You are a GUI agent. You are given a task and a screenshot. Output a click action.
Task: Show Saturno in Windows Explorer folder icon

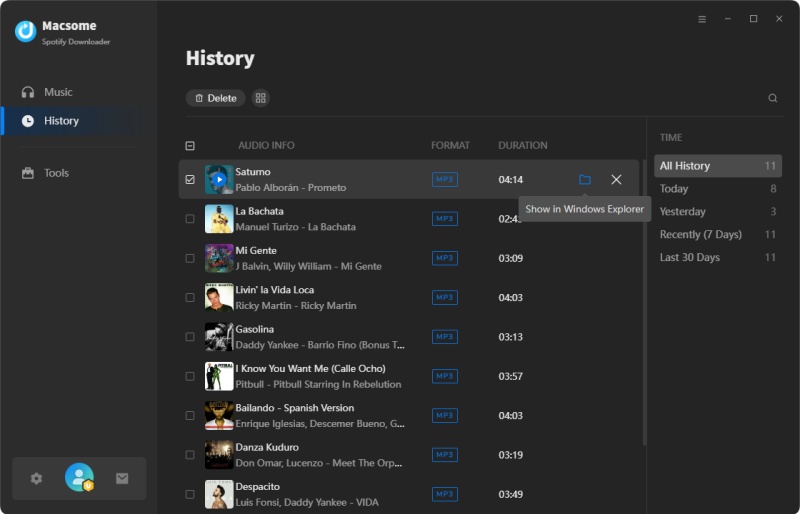585,180
